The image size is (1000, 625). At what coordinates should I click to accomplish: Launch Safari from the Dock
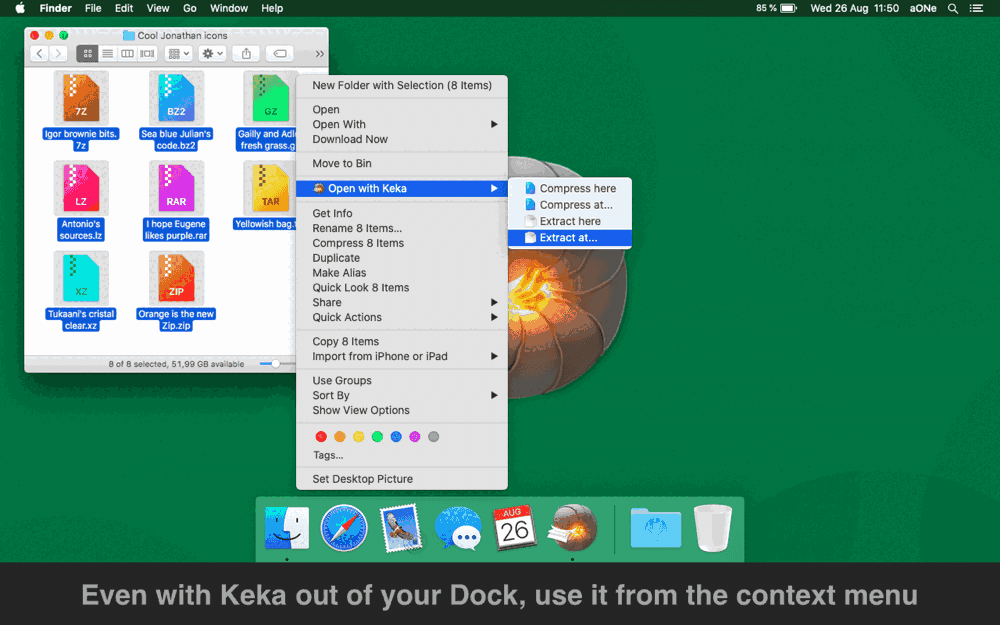(x=344, y=527)
